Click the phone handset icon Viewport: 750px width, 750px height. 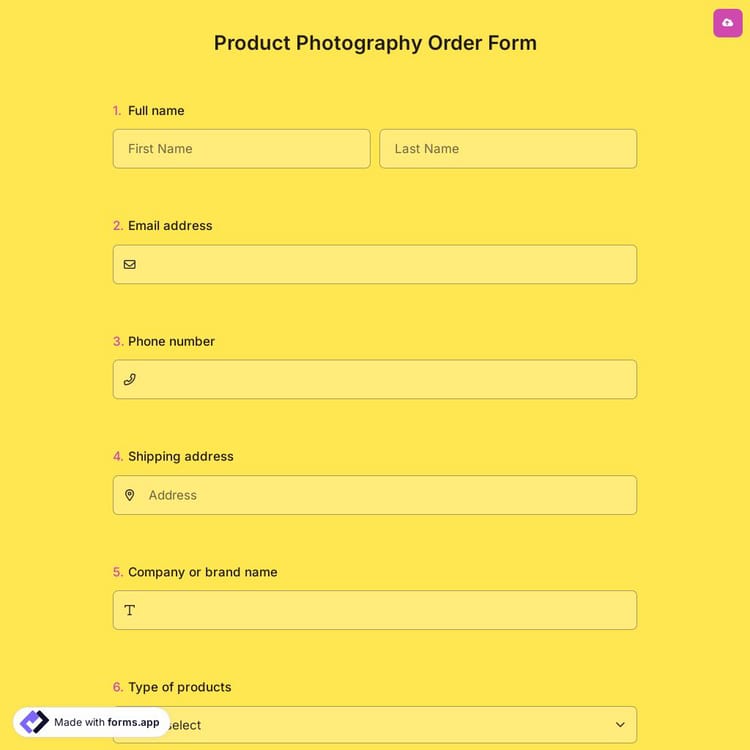click(130, 380)
